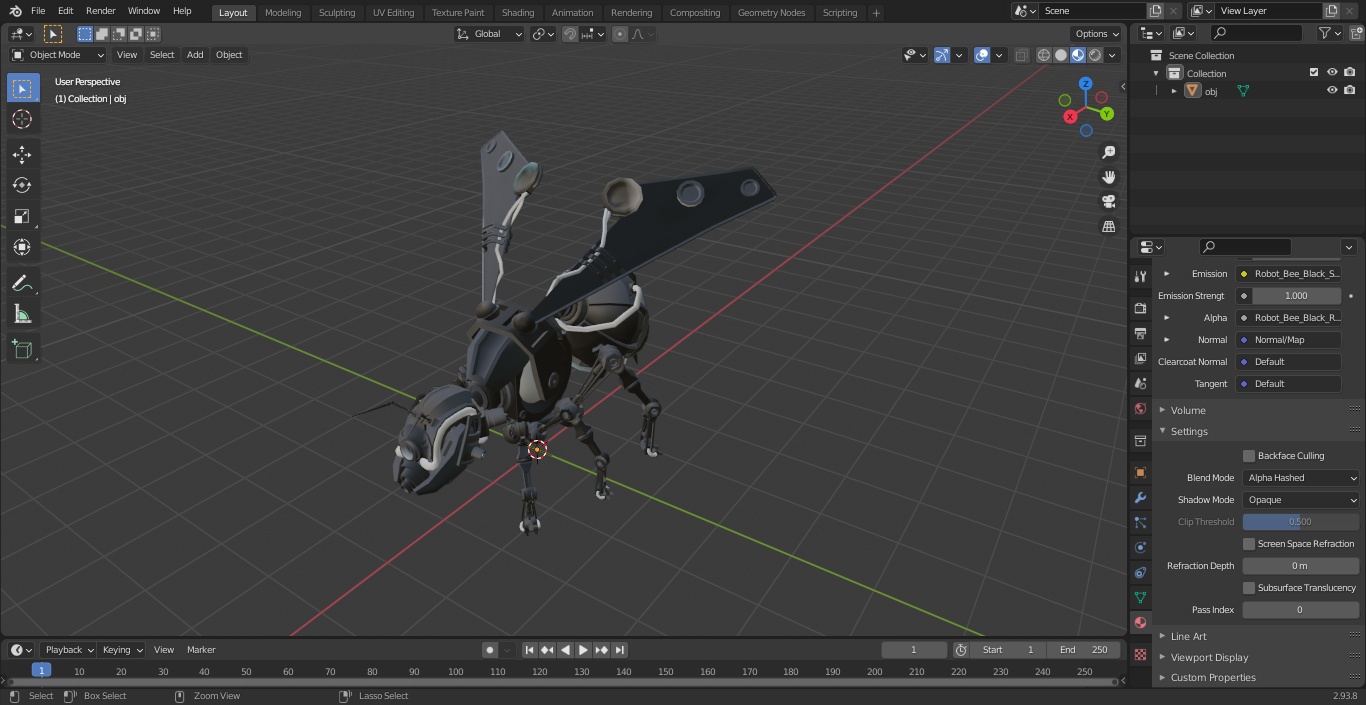Open the Keying popover button
This screenshot has height=705, width=1366.
click(x=122, y=650)
